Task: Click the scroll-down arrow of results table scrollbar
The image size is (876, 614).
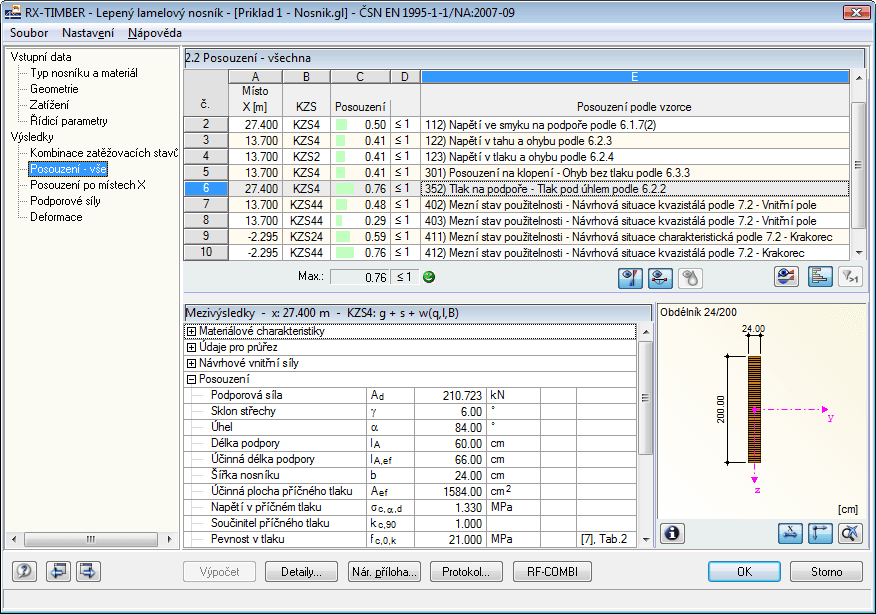Action: tap(859, 253)
